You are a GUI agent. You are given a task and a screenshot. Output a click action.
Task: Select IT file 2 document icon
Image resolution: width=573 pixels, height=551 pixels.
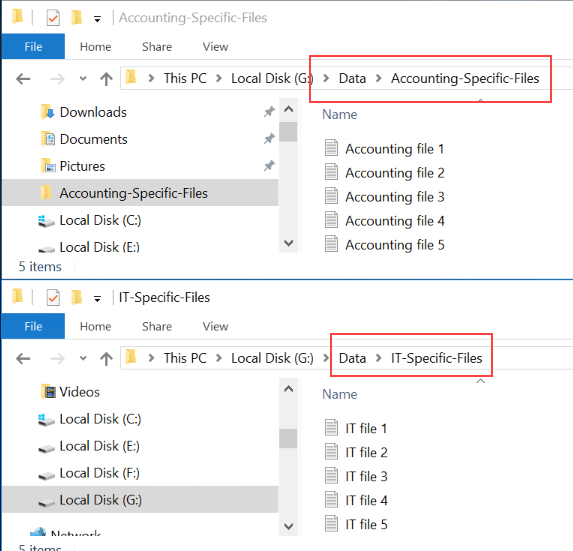click(x=331, y=452)
